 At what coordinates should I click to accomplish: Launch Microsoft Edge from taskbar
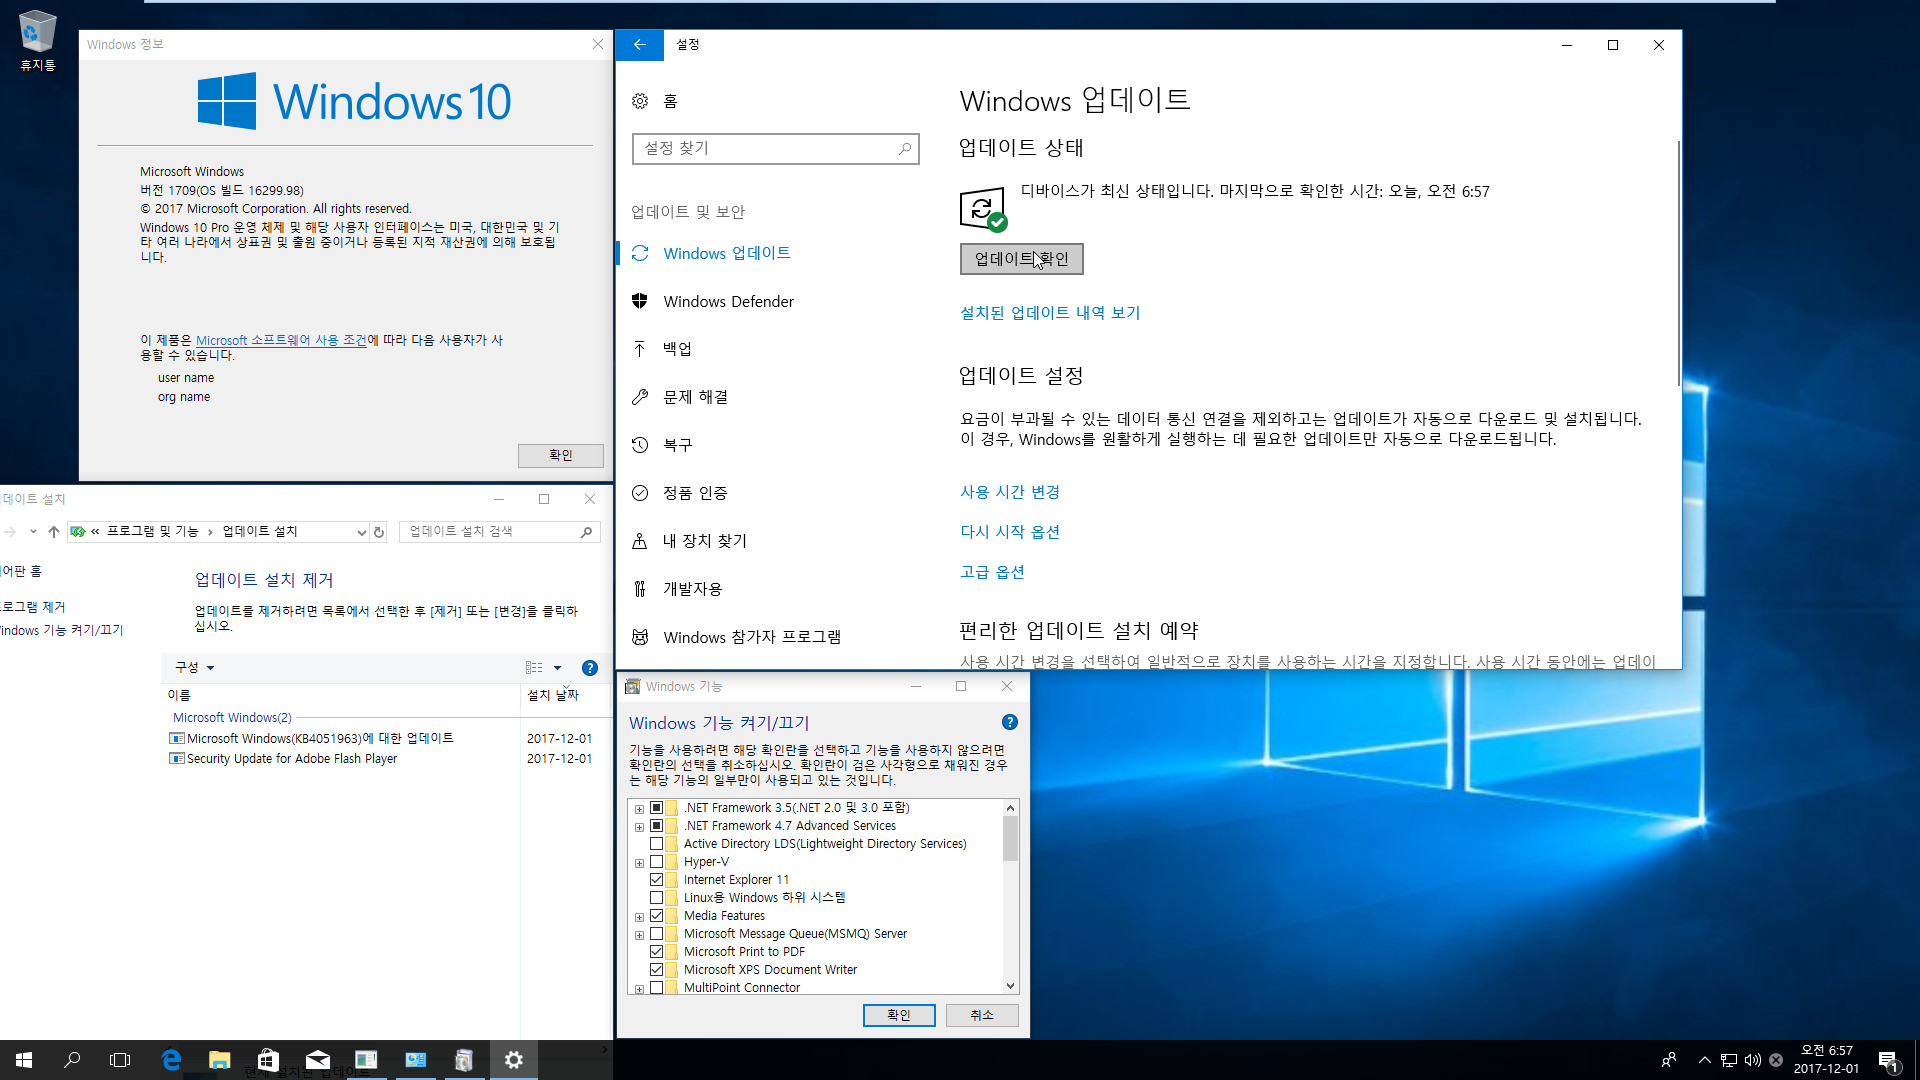[171, 1060]
